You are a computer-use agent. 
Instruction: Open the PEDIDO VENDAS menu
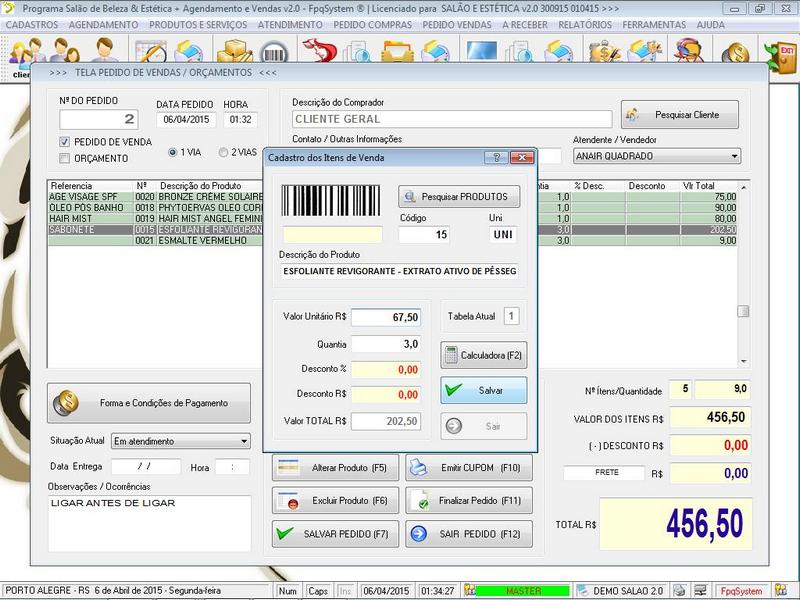[x=457, y=24]
